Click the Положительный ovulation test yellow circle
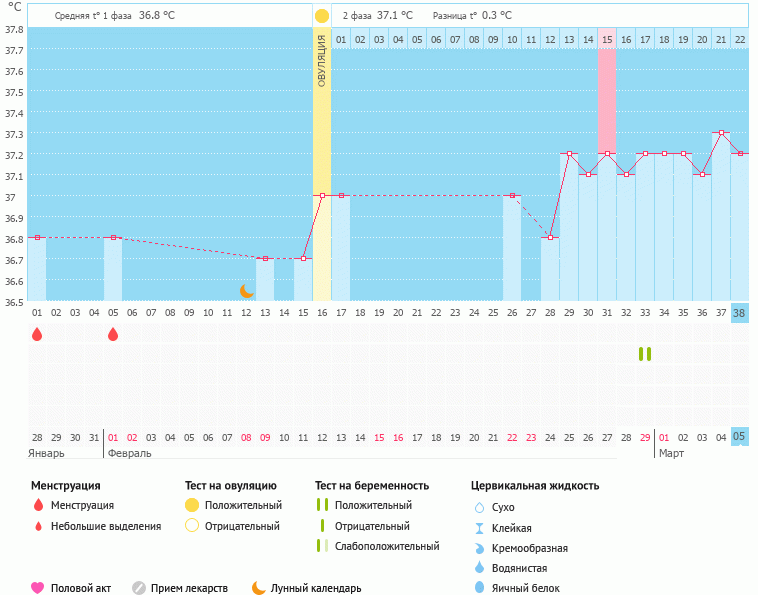The width and height of the screenshot is (758, 595). (x=192, y=506)
